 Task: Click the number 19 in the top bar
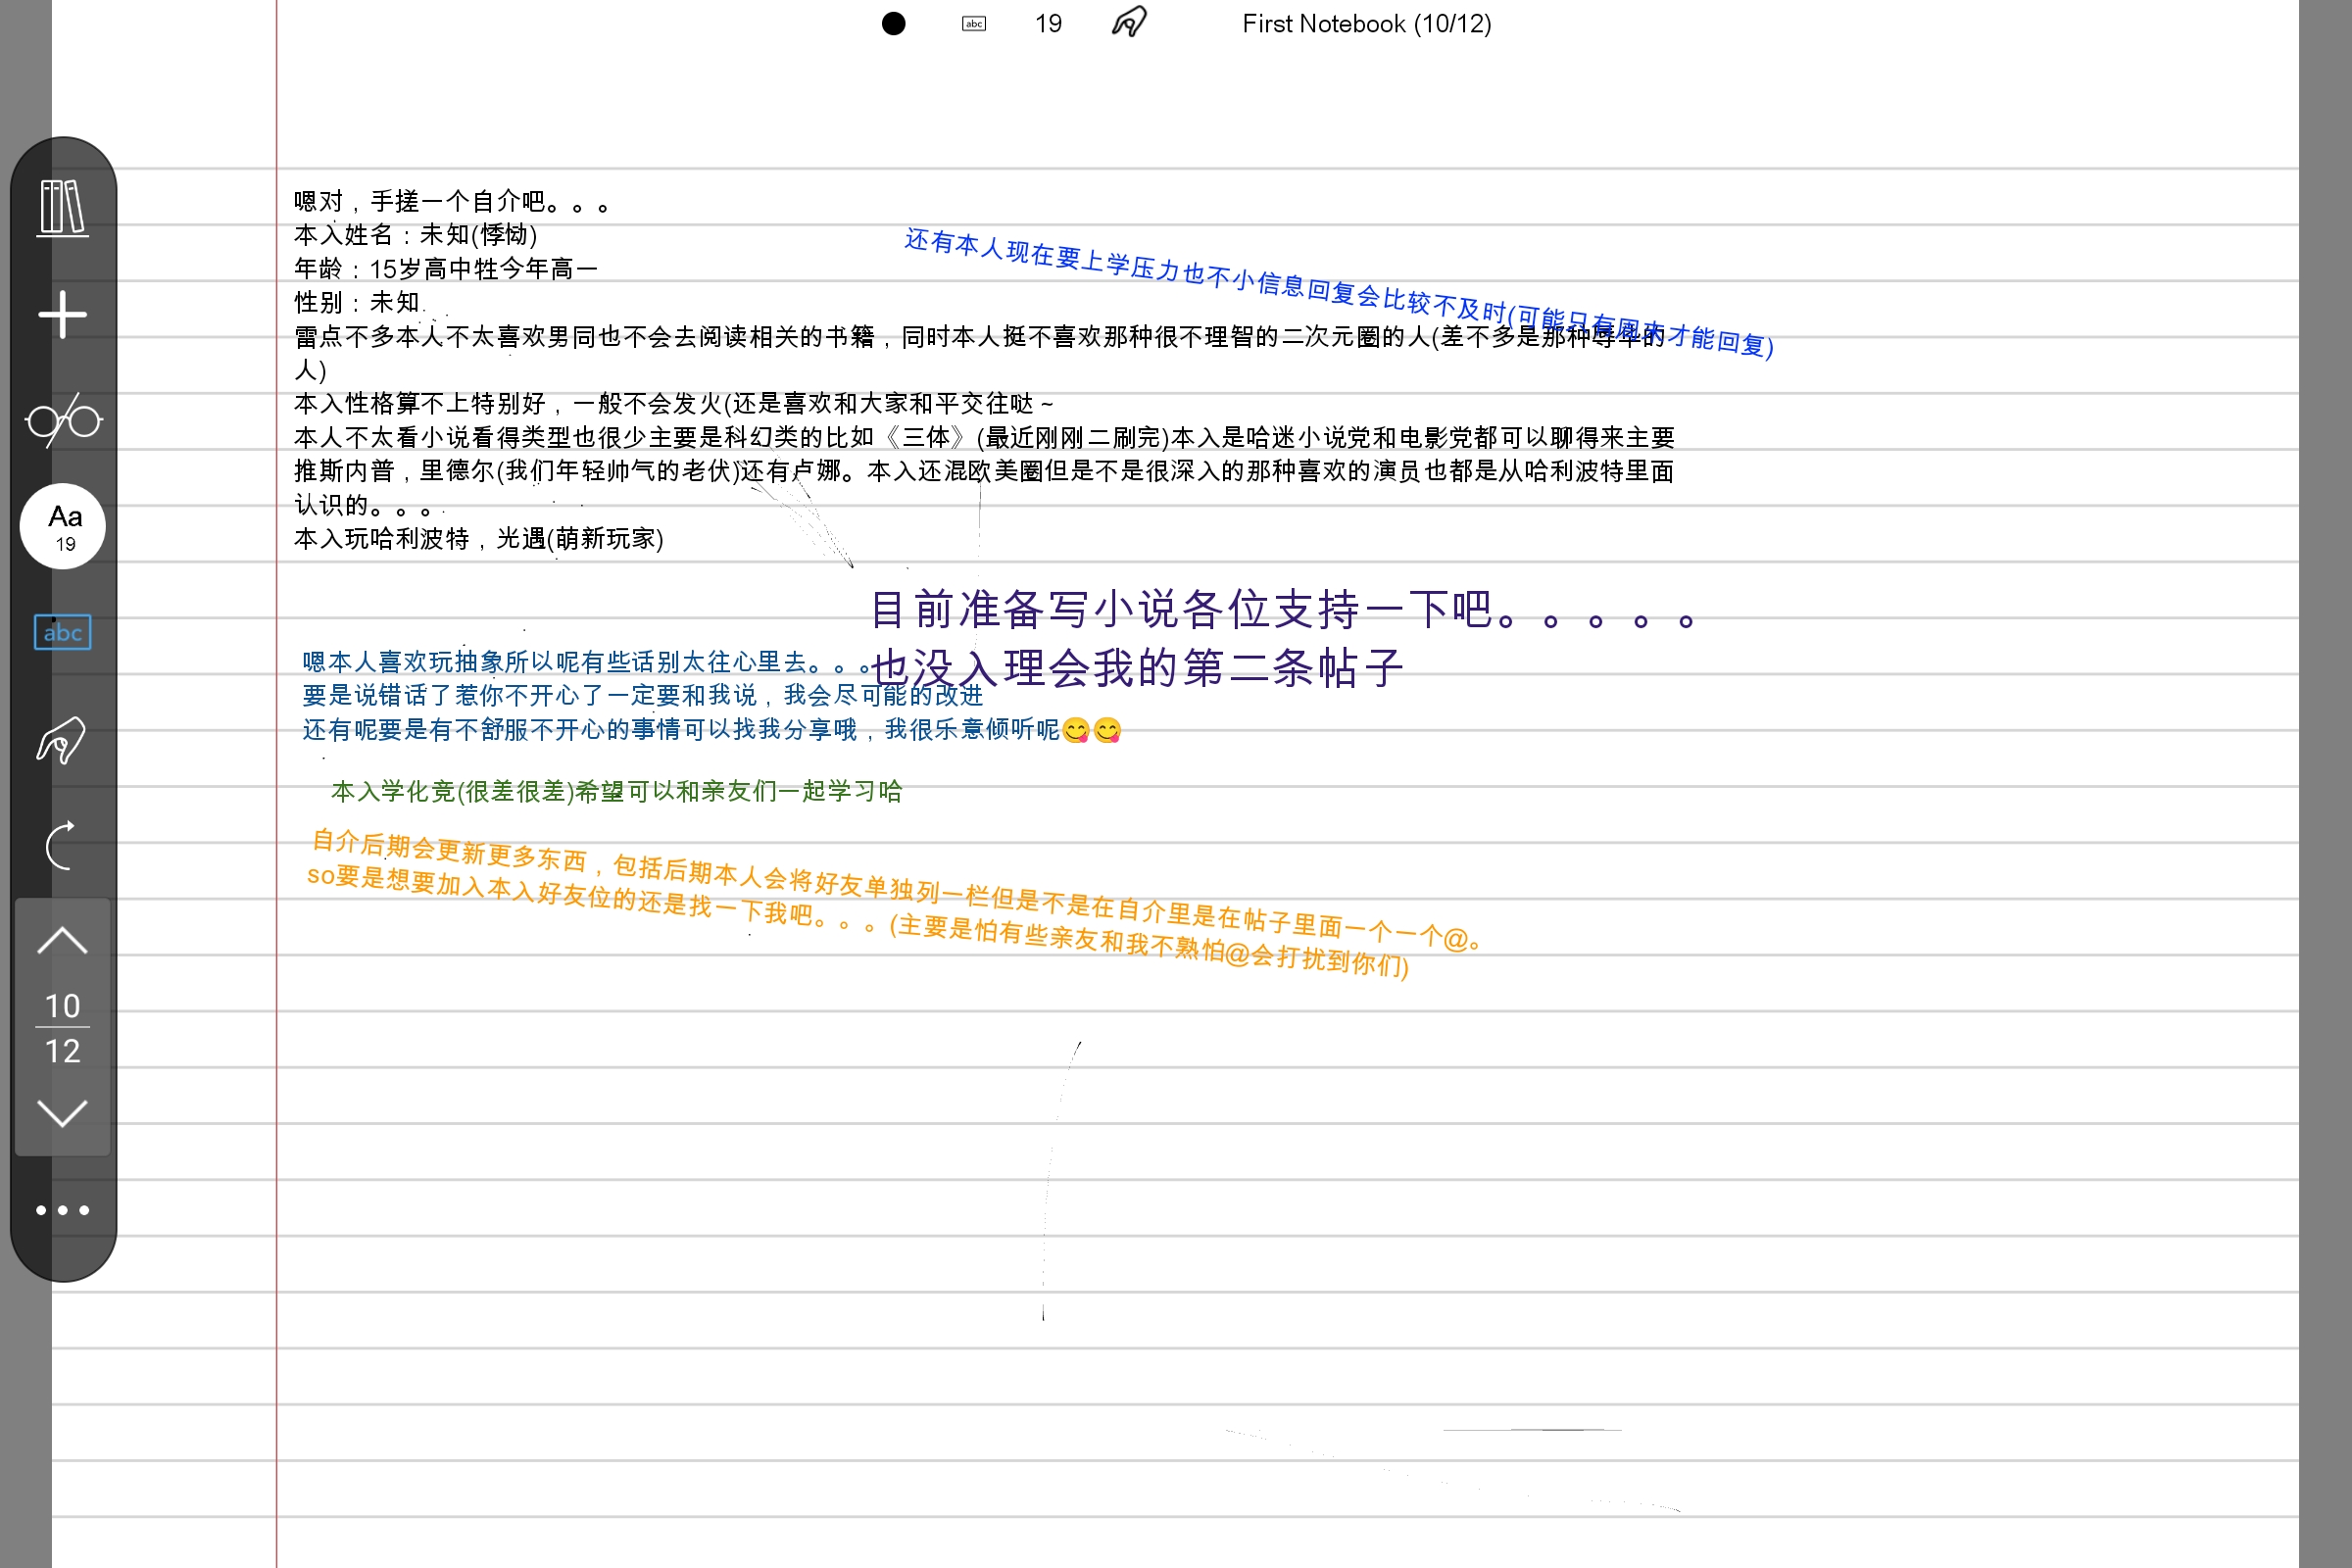(1047, 22)
